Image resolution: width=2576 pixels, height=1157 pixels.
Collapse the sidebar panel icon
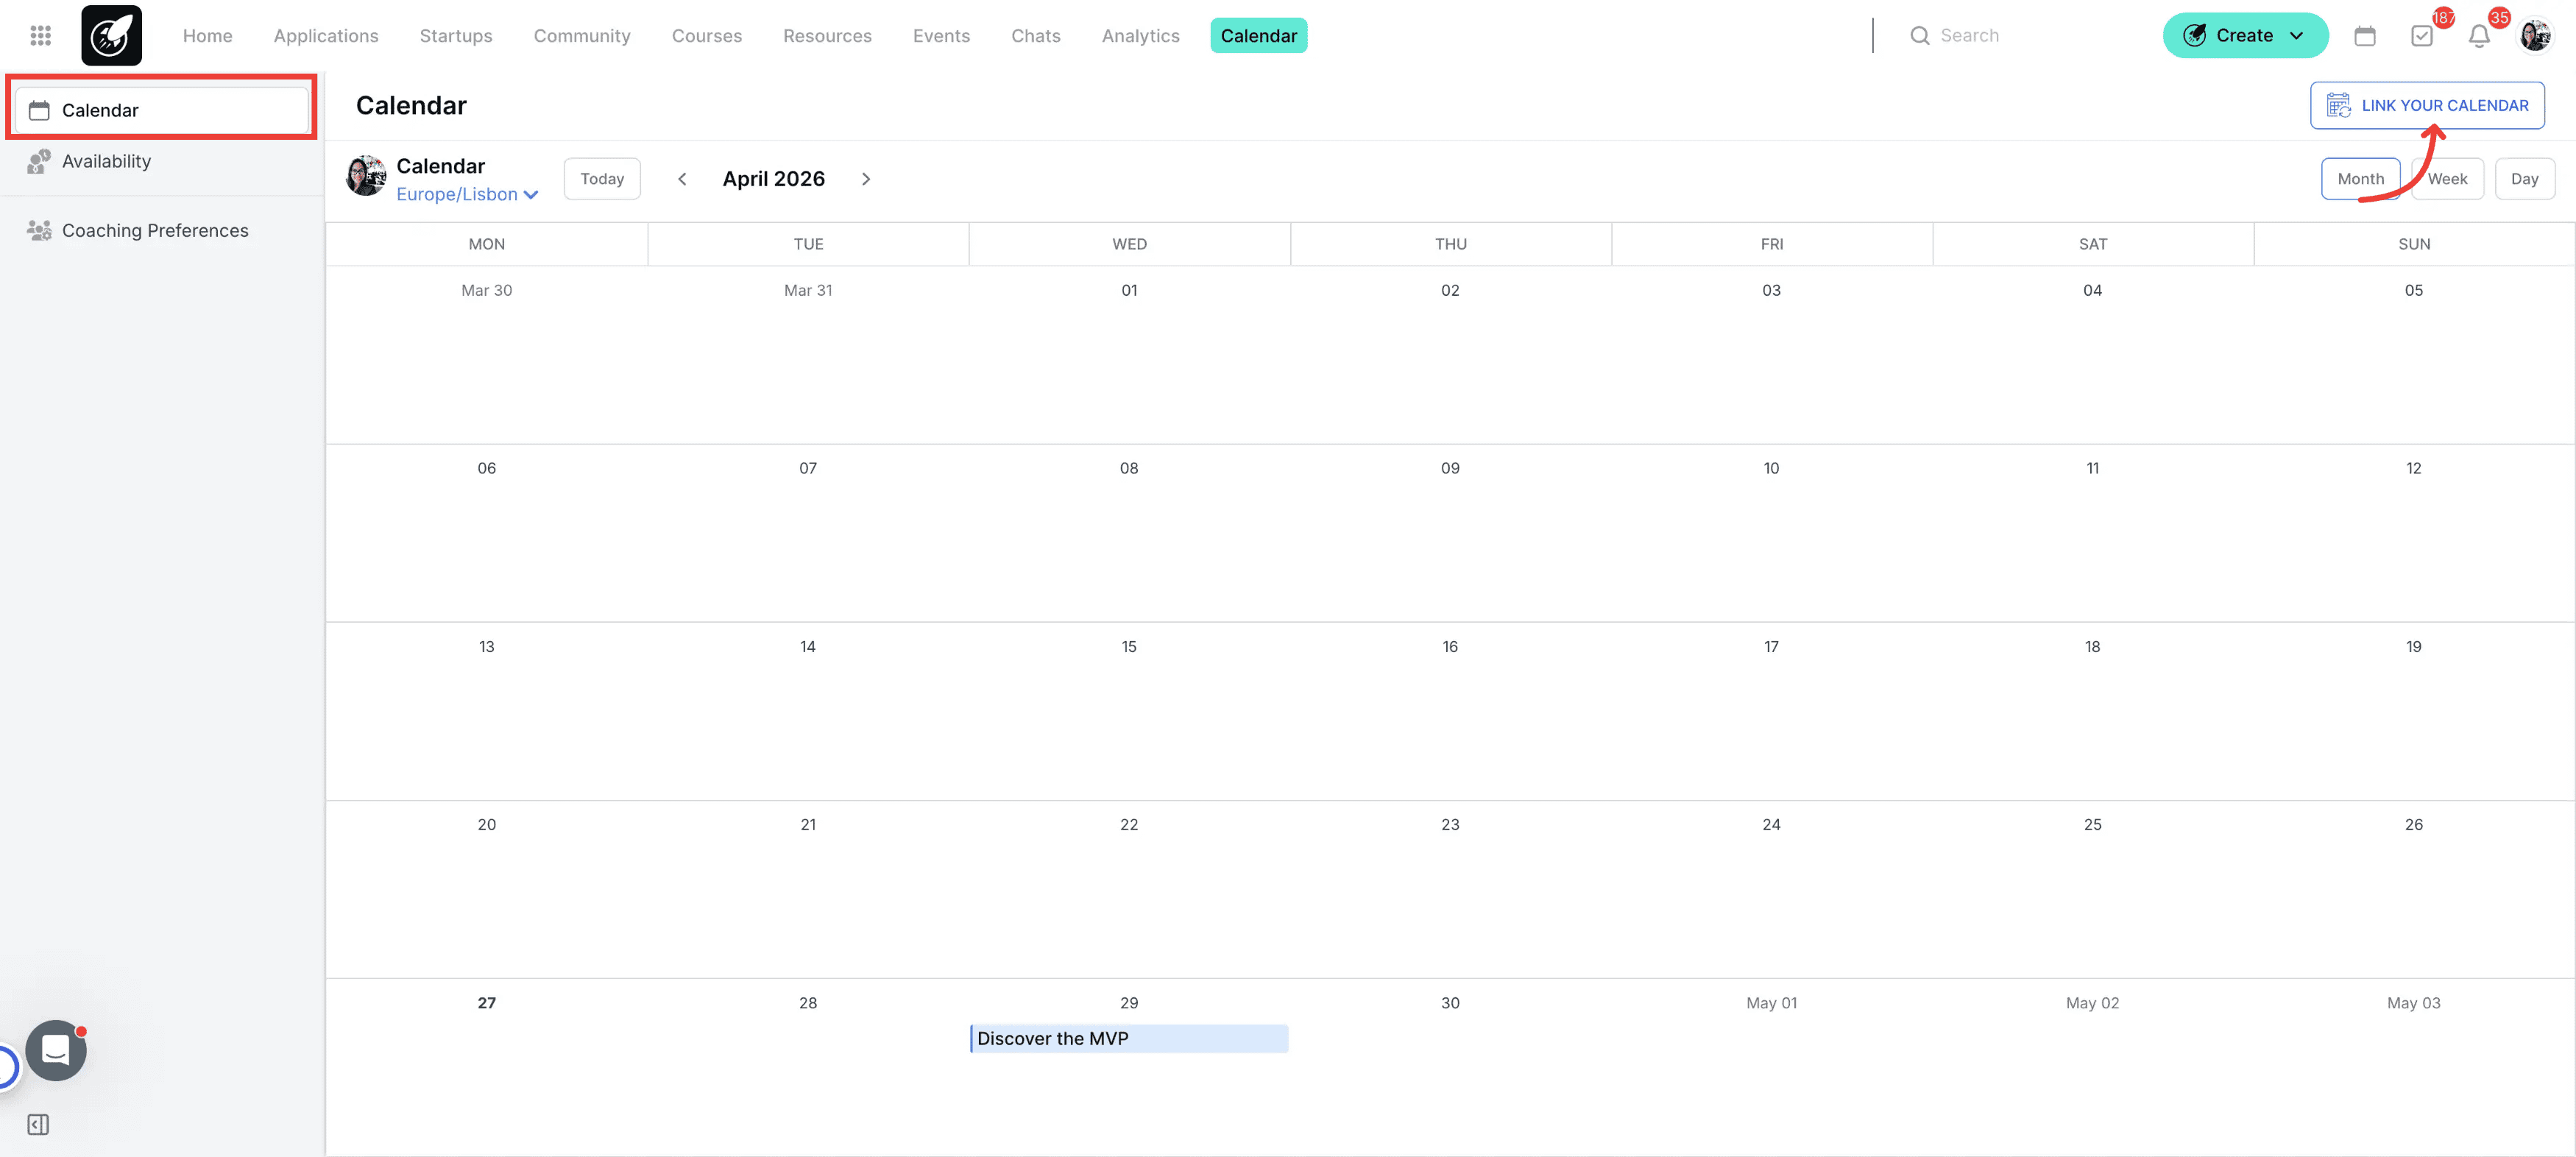pos(38,1124)
